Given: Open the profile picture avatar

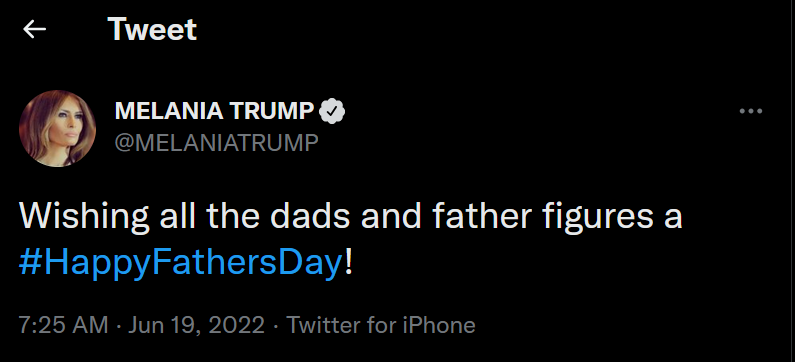Looking at the screenshot, I should coord(57,128).
